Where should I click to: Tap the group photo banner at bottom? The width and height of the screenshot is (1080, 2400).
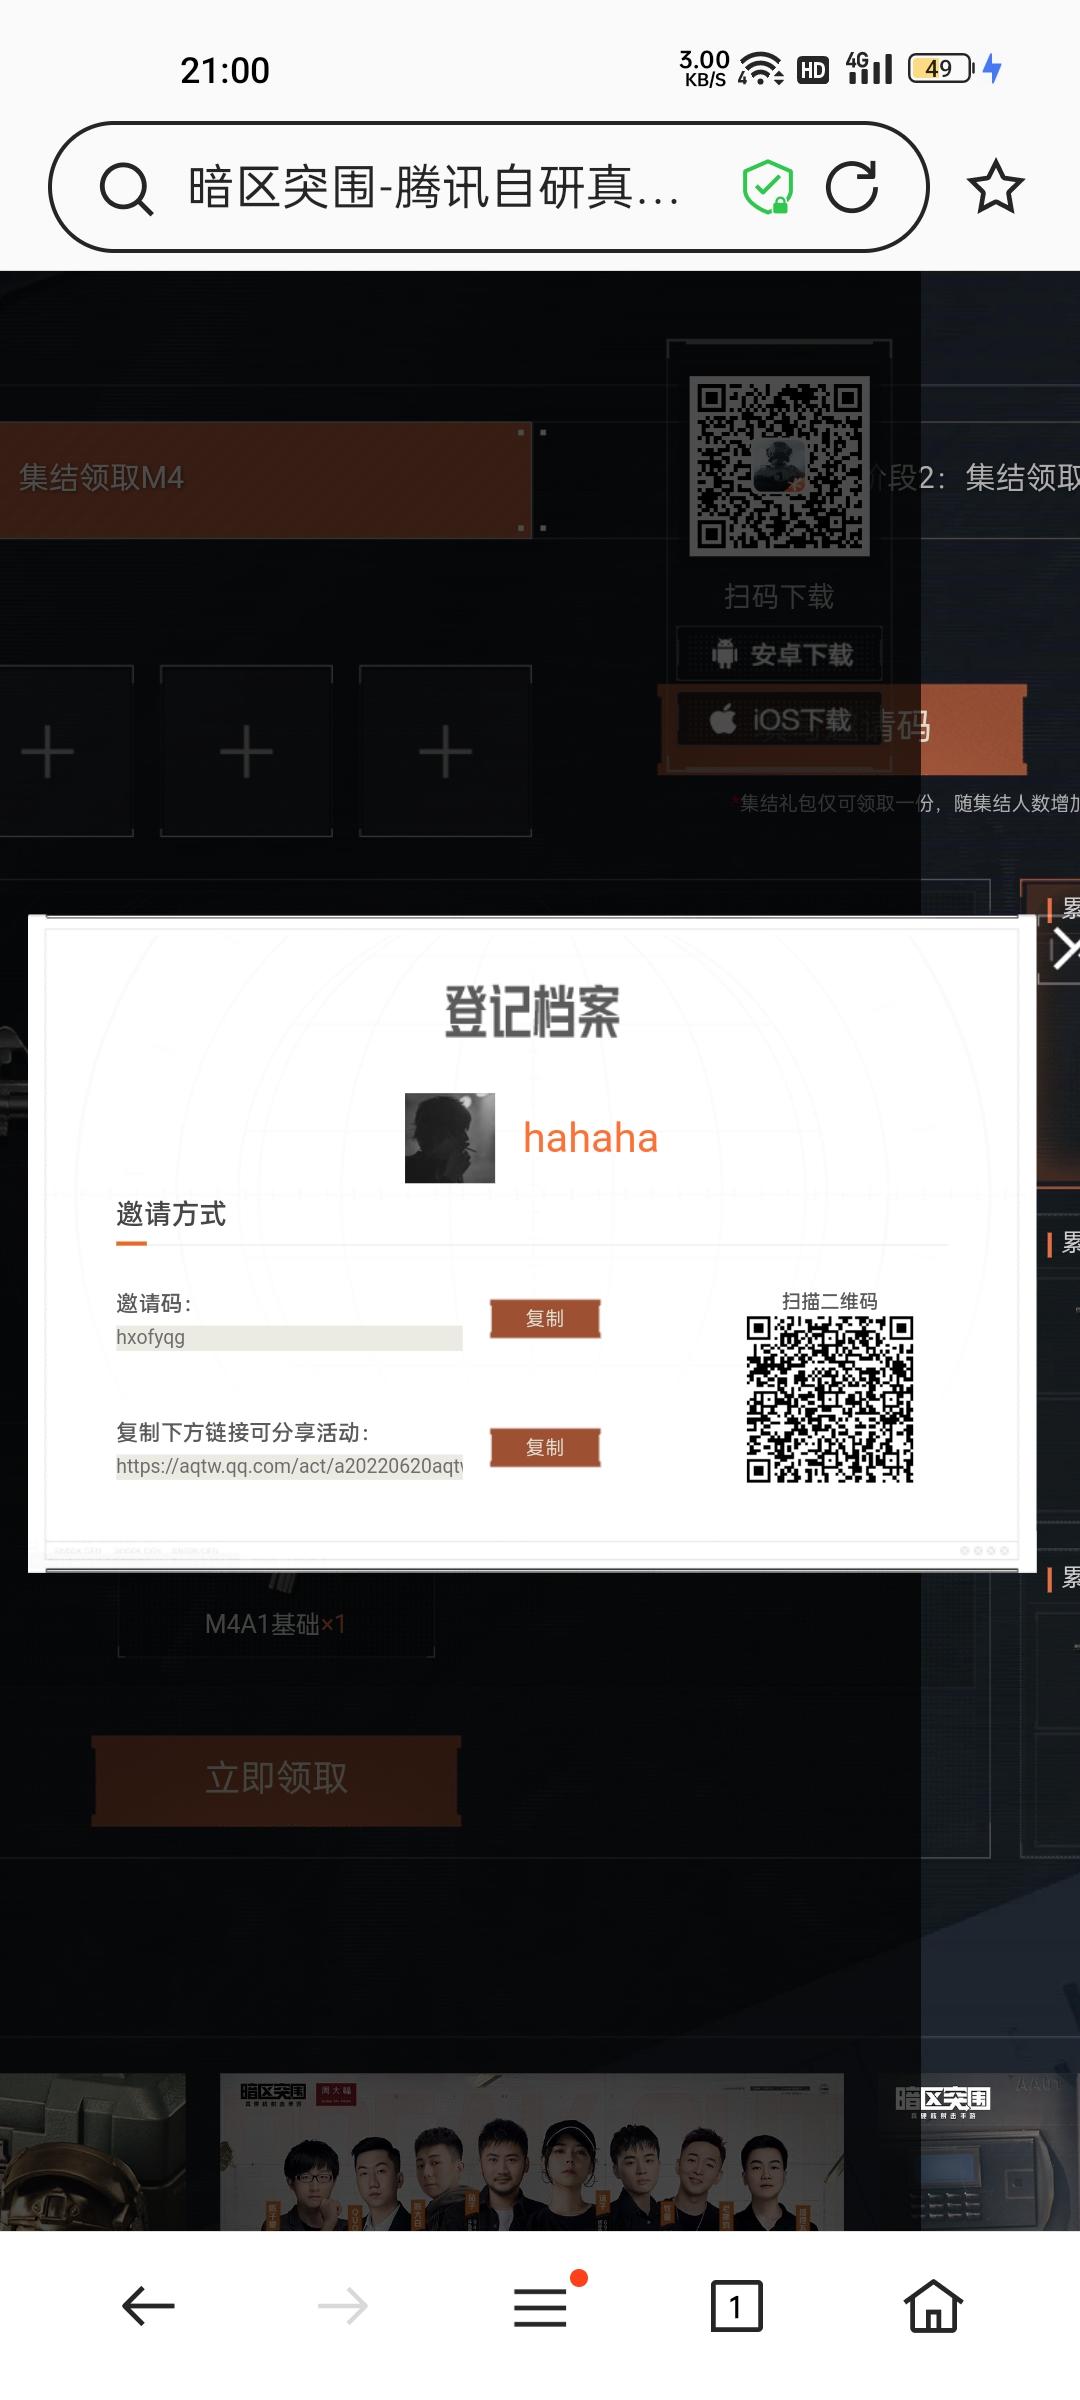[x=532, y=2151]
